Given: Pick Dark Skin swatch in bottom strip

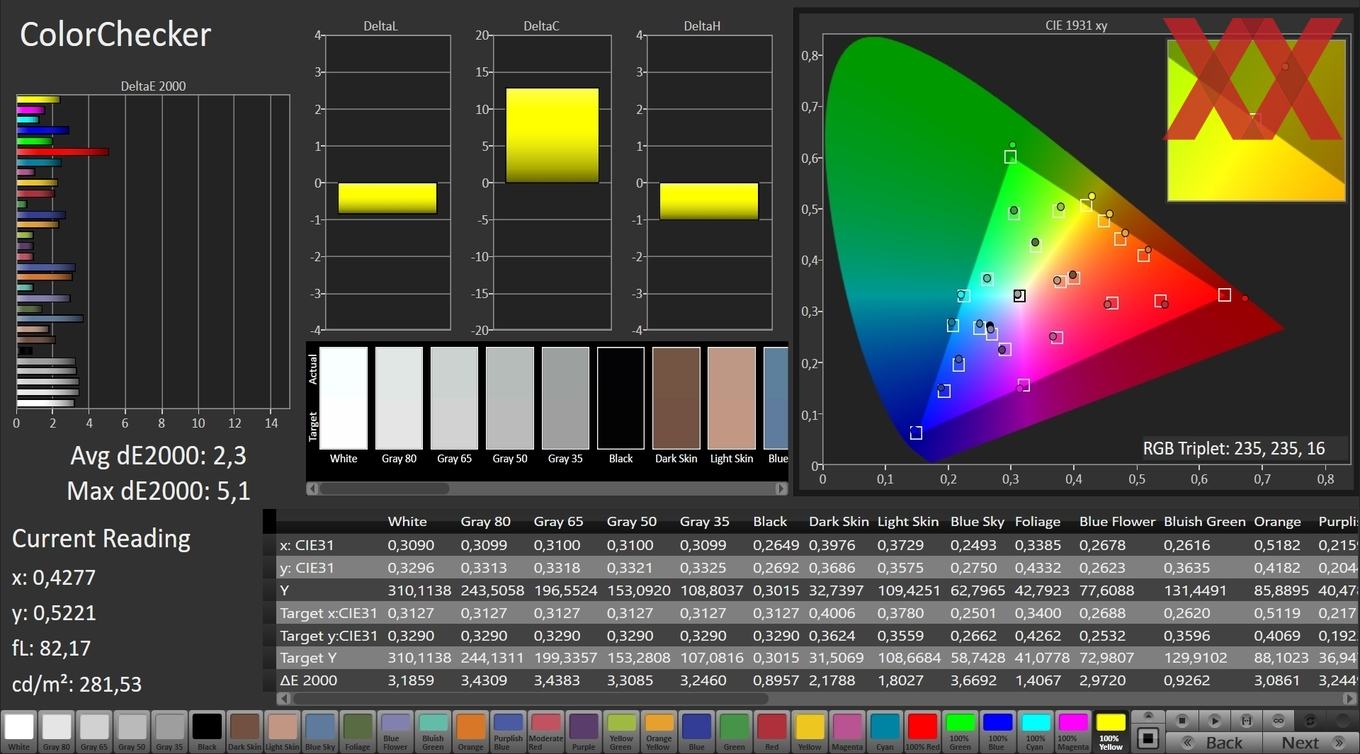Looking at the screenshot, I should click(245, 731).
